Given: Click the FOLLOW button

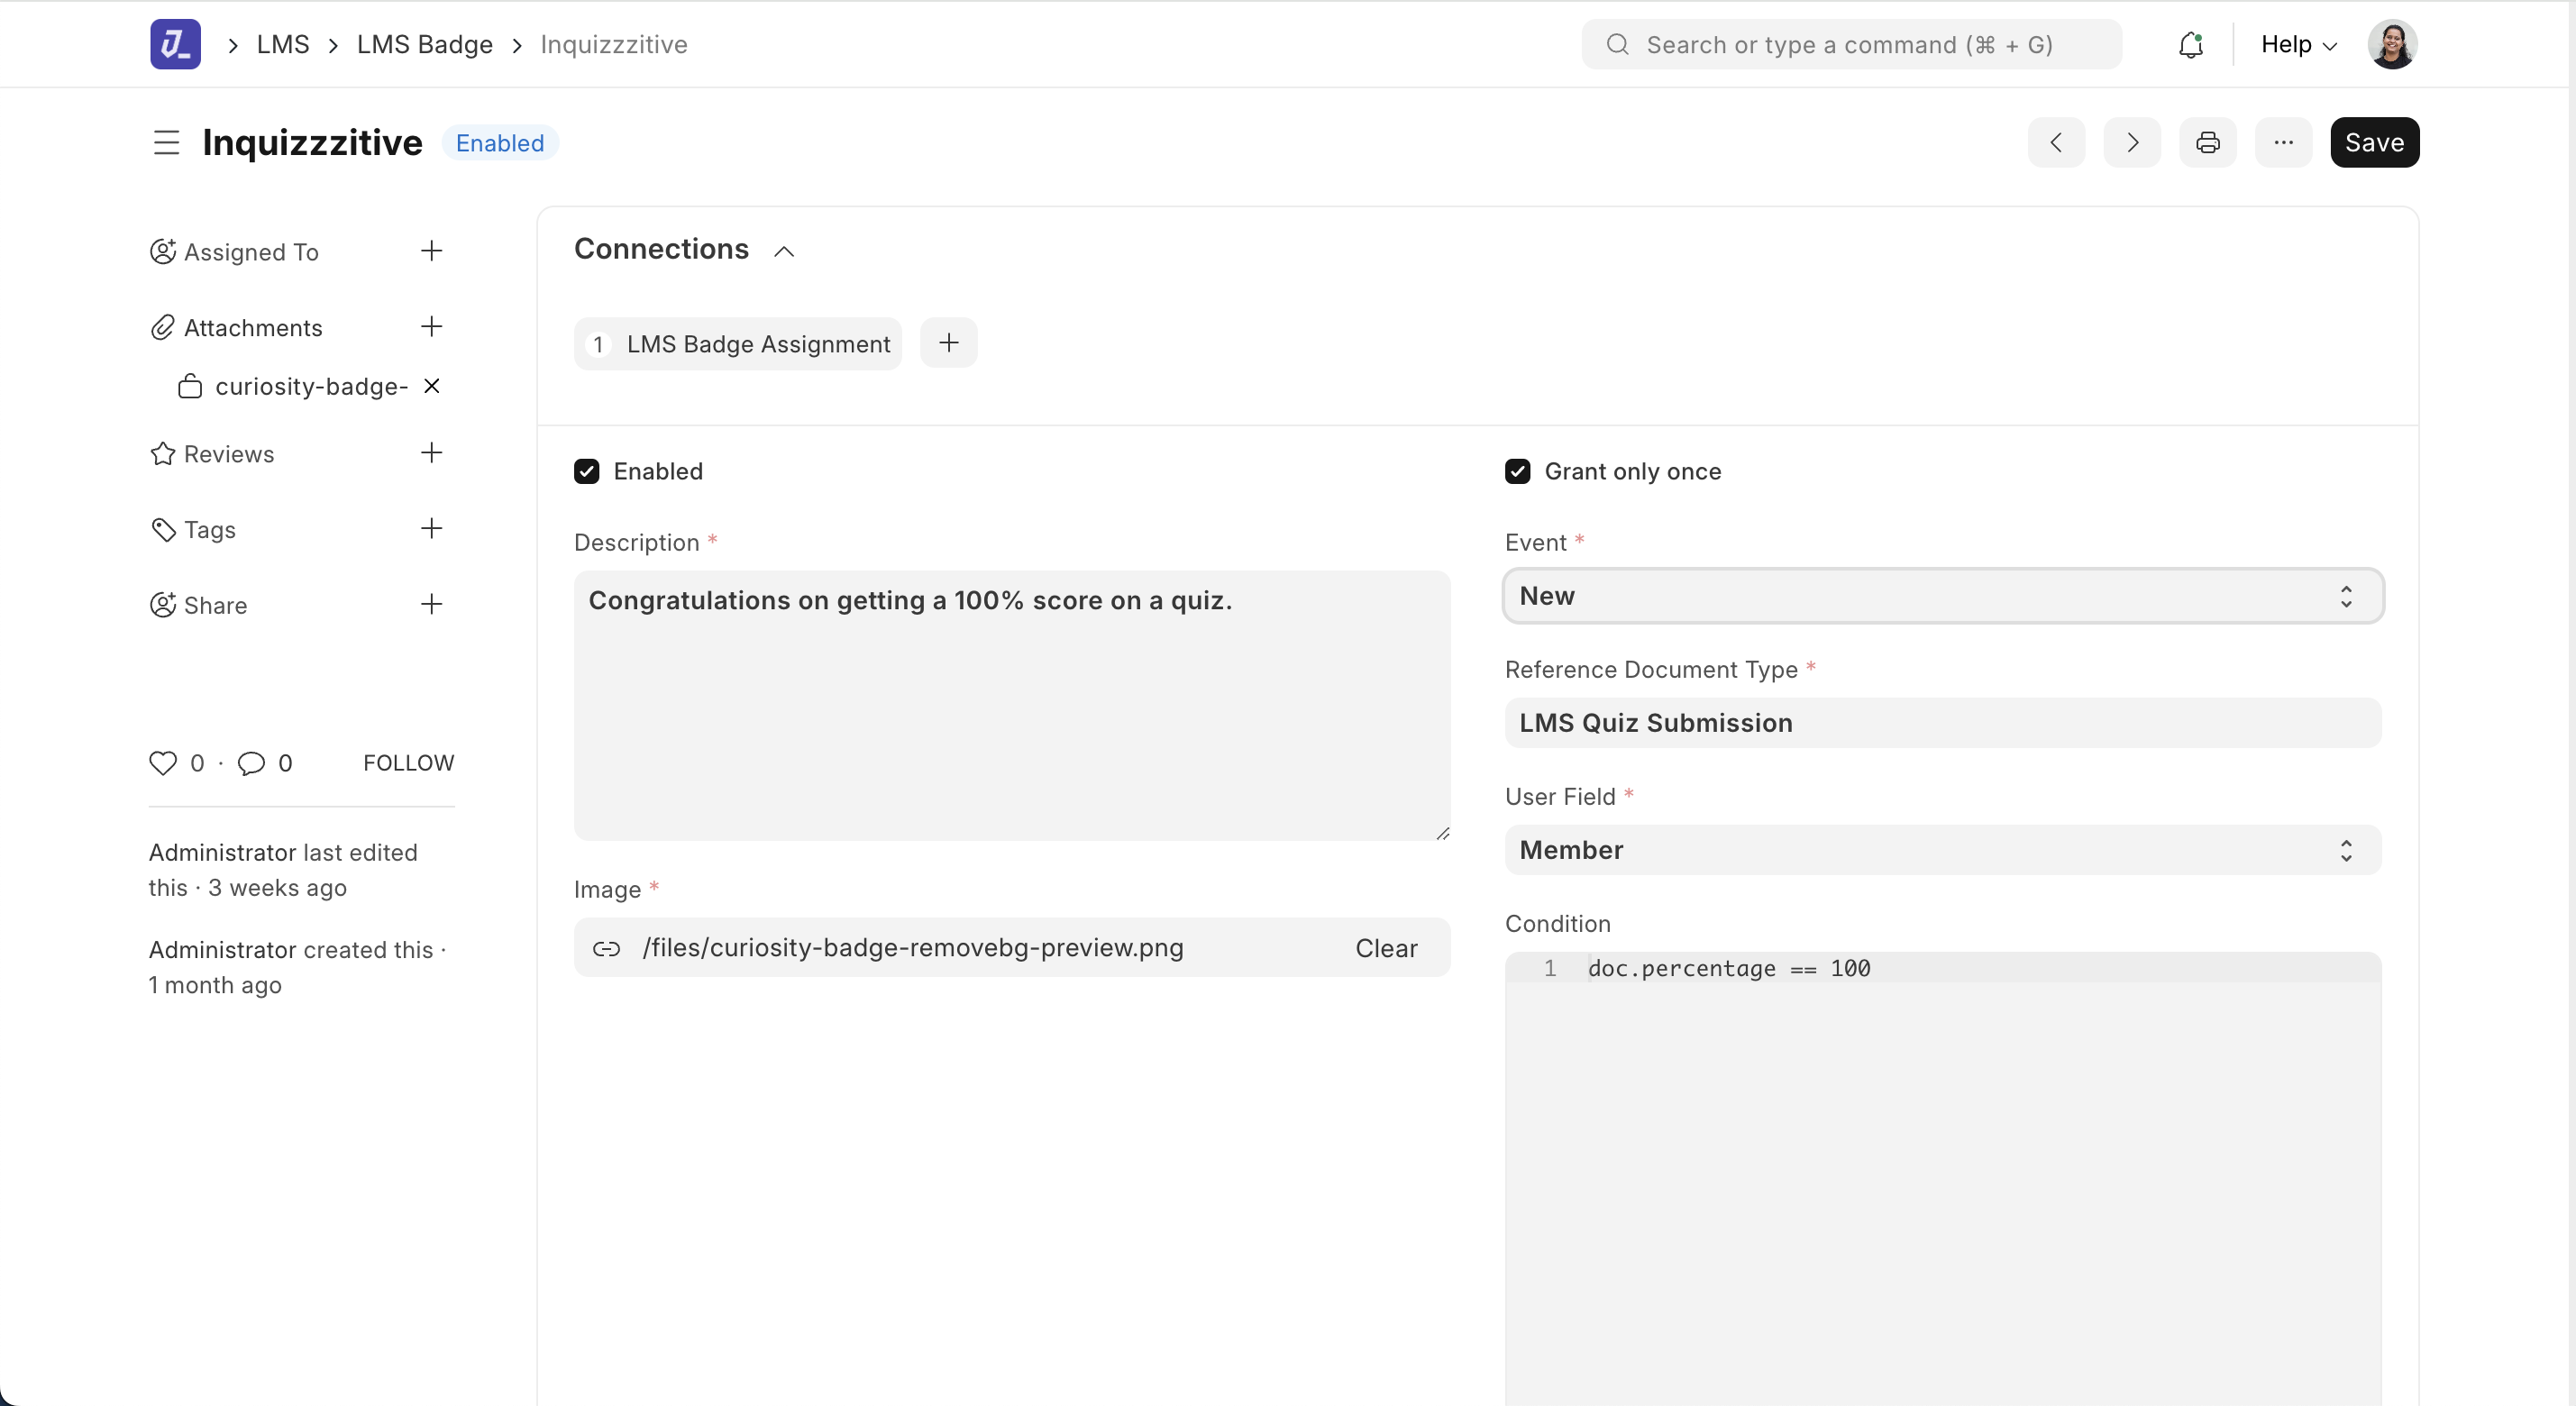Looking at the screenshot, I should [x=408, y=762].
